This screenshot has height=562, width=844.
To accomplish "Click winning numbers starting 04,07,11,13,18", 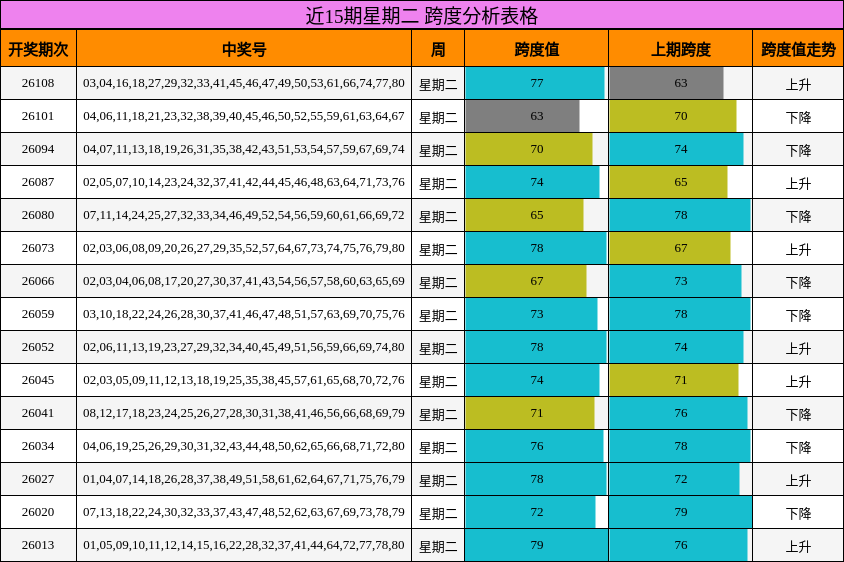I will pyautogui.click(x=244, y=149).
